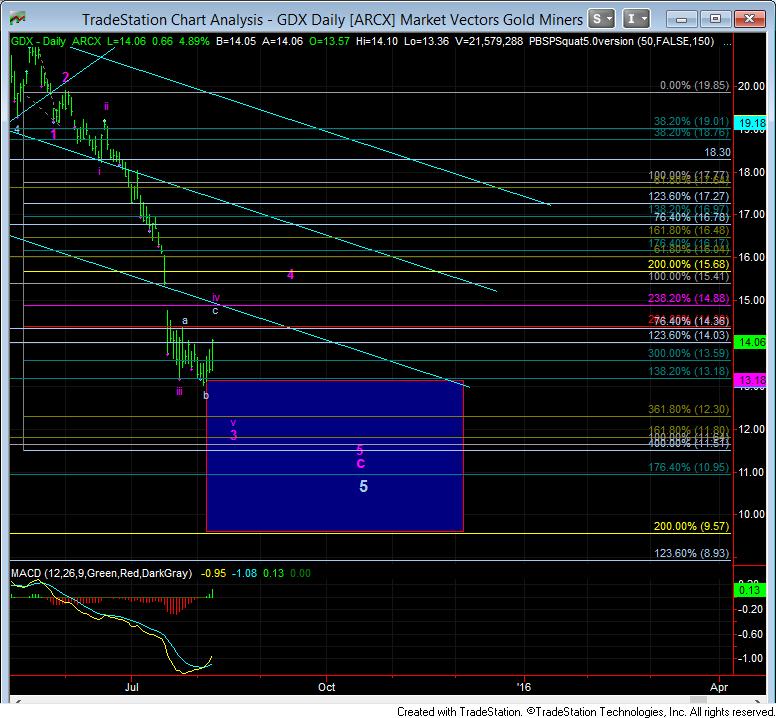
Task: Select the 176.40% (10.95) Fibonacci label
Action: 688,467
